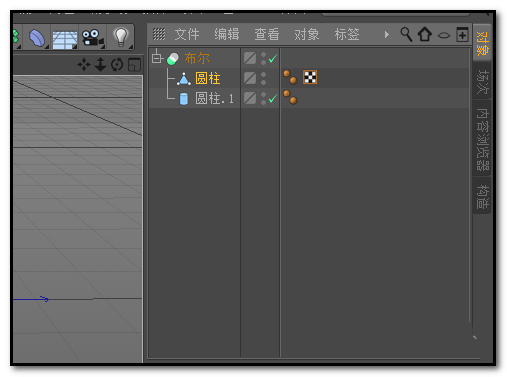Disable 布尔 with its green checkmark

[273, 59]
